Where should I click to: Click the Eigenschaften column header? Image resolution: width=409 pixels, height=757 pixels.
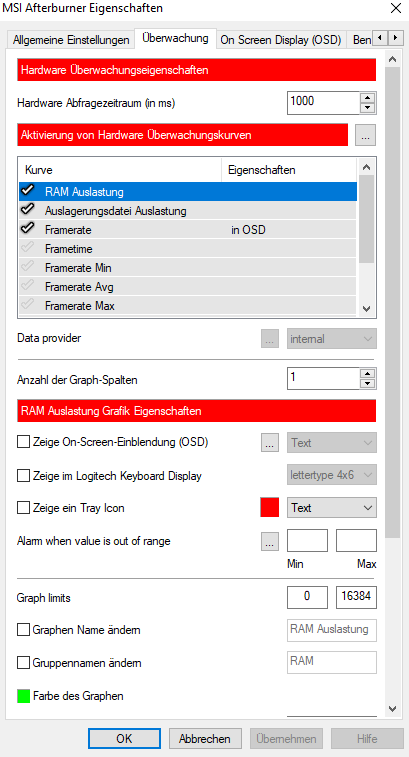(x=289, y=170)
